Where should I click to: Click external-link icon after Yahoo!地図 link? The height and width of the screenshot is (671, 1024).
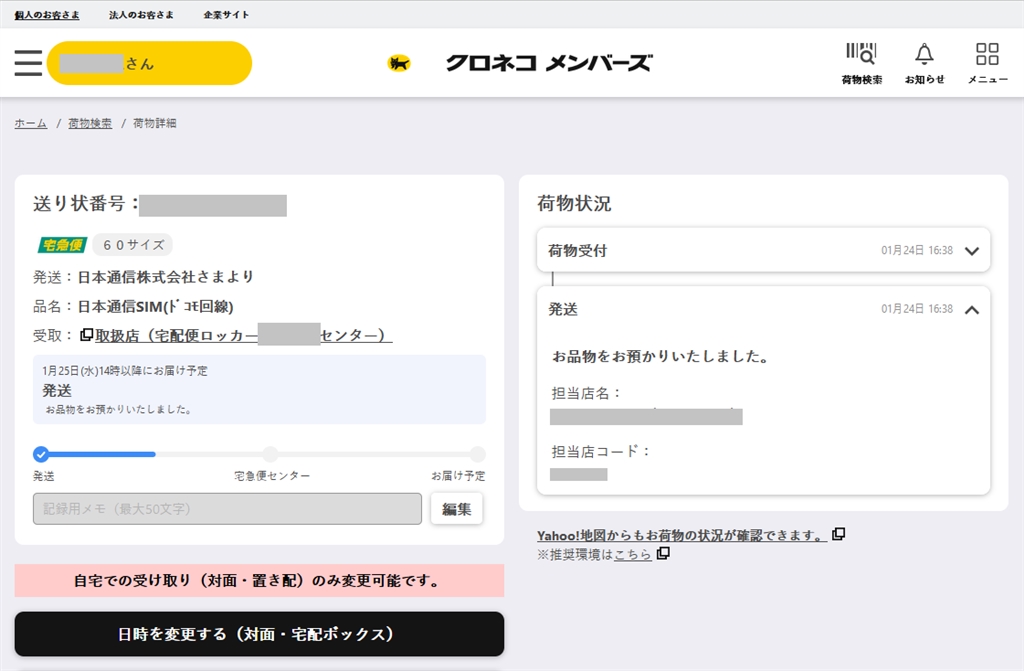[839, 534]
